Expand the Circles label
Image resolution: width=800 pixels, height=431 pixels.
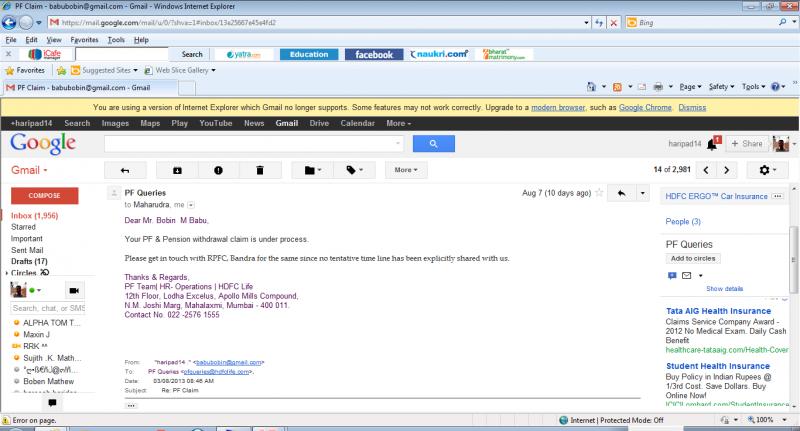pos(7,273)
